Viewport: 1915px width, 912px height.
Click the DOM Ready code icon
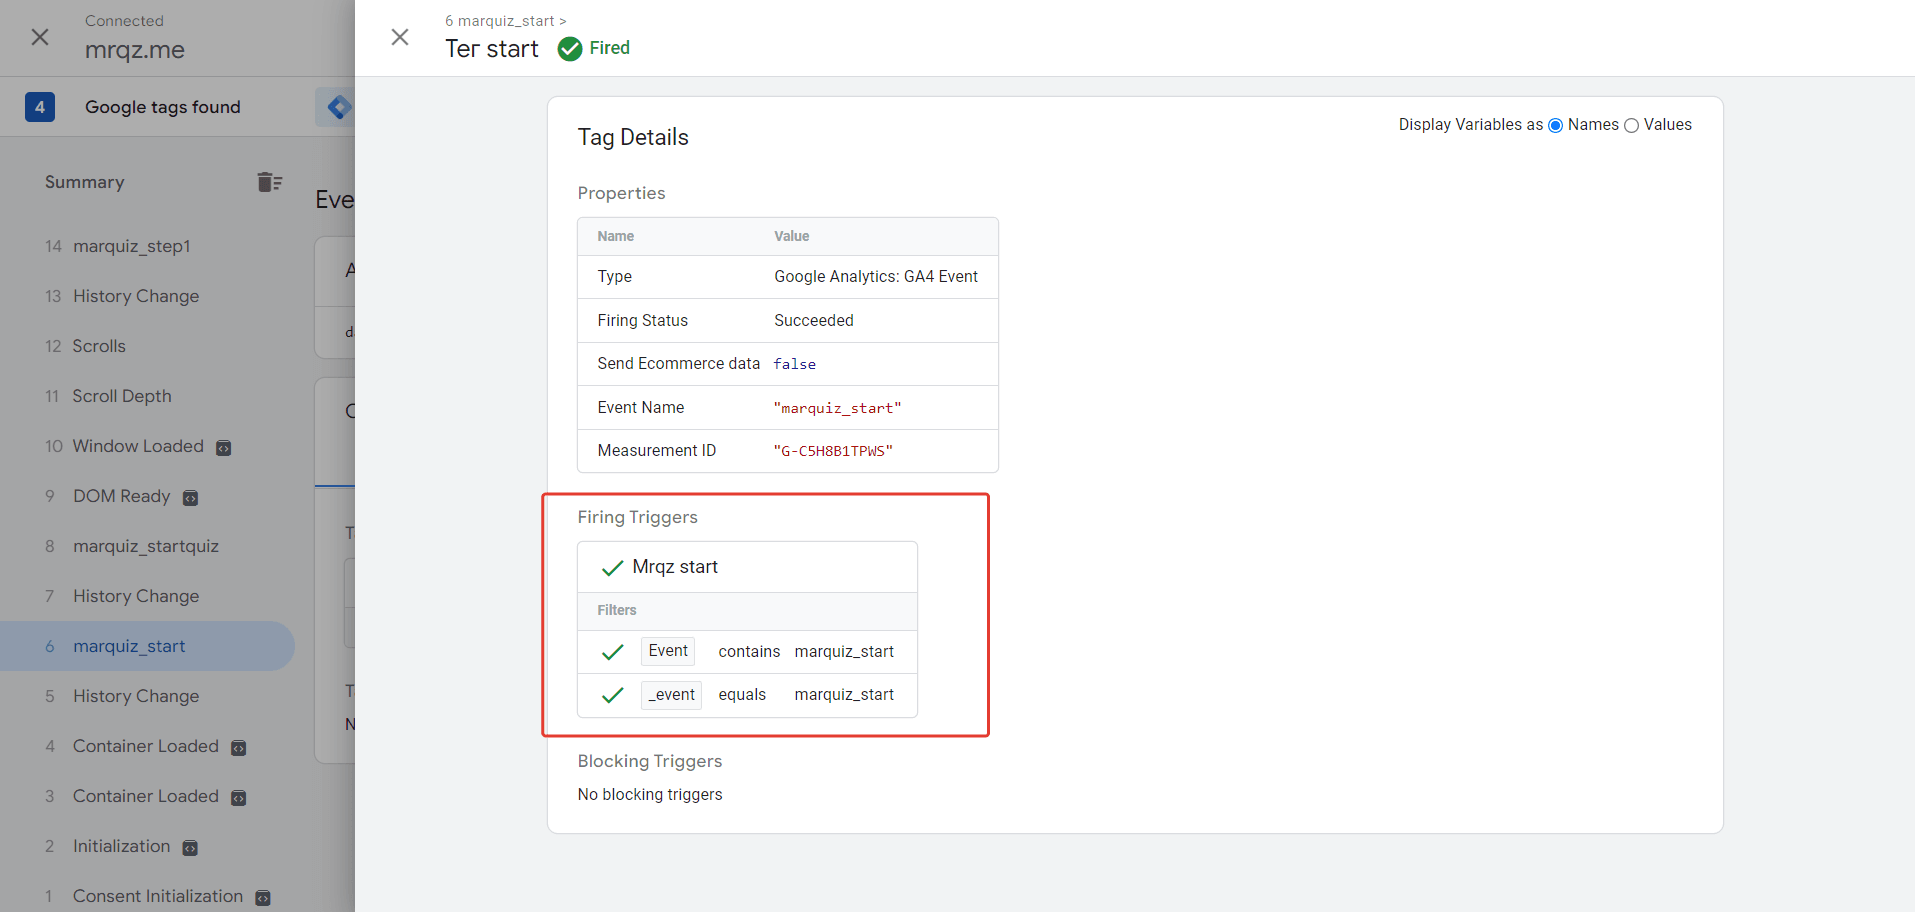[190, 498]
